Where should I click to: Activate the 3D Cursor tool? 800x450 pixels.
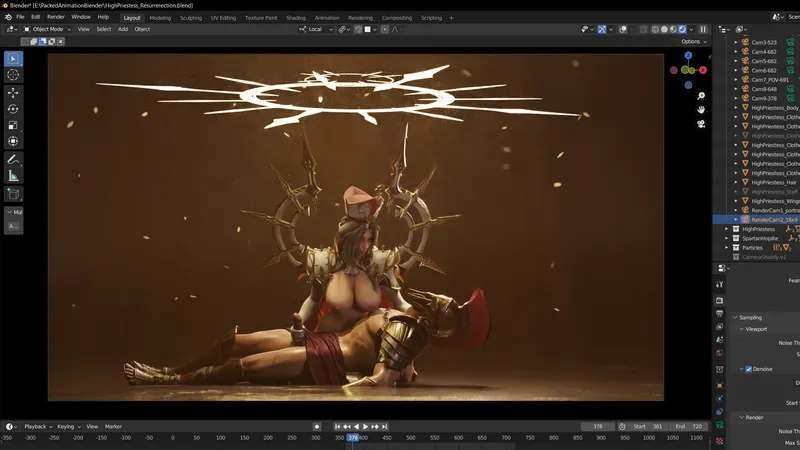(13, 75)
